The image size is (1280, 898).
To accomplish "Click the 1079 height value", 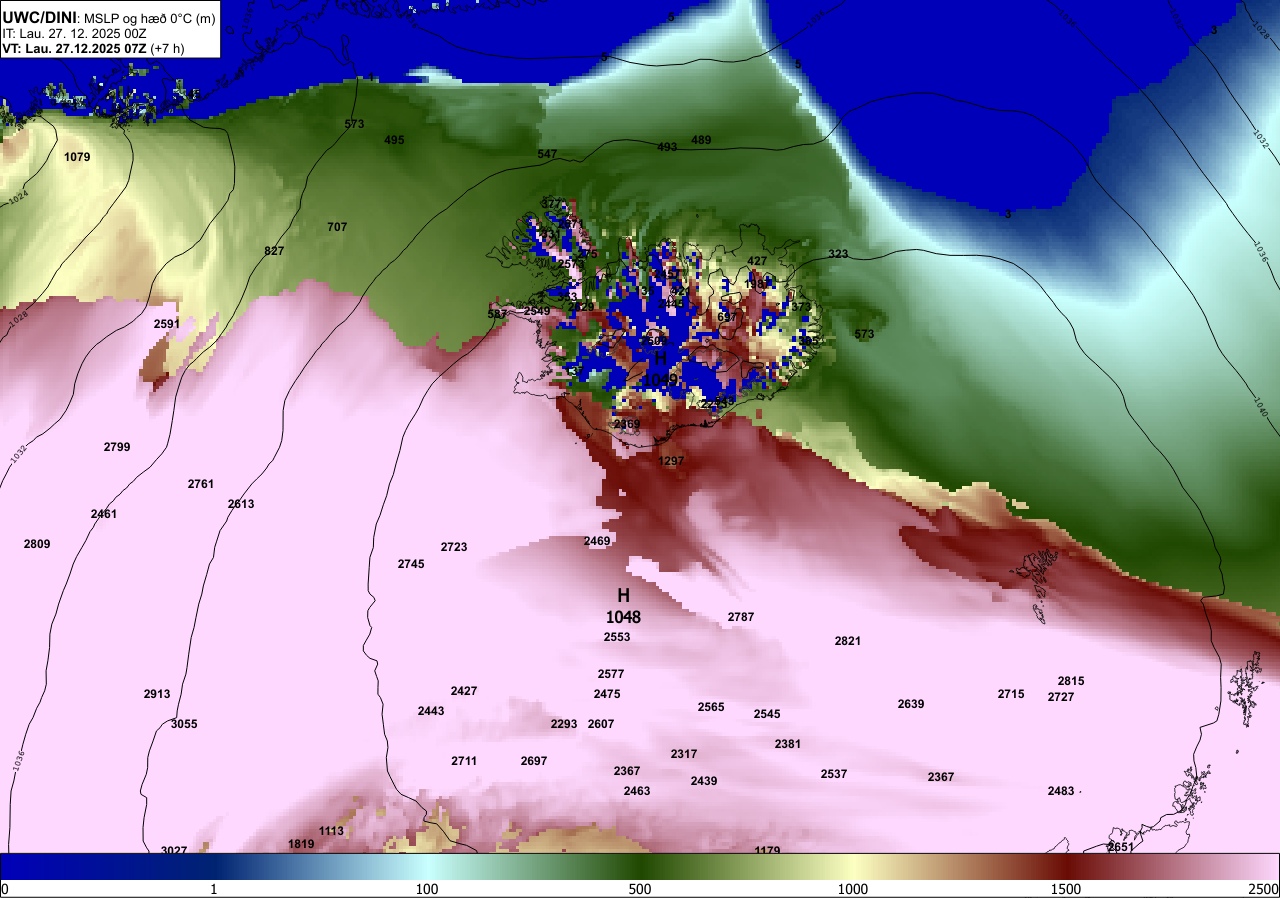I will coord(77,157).
